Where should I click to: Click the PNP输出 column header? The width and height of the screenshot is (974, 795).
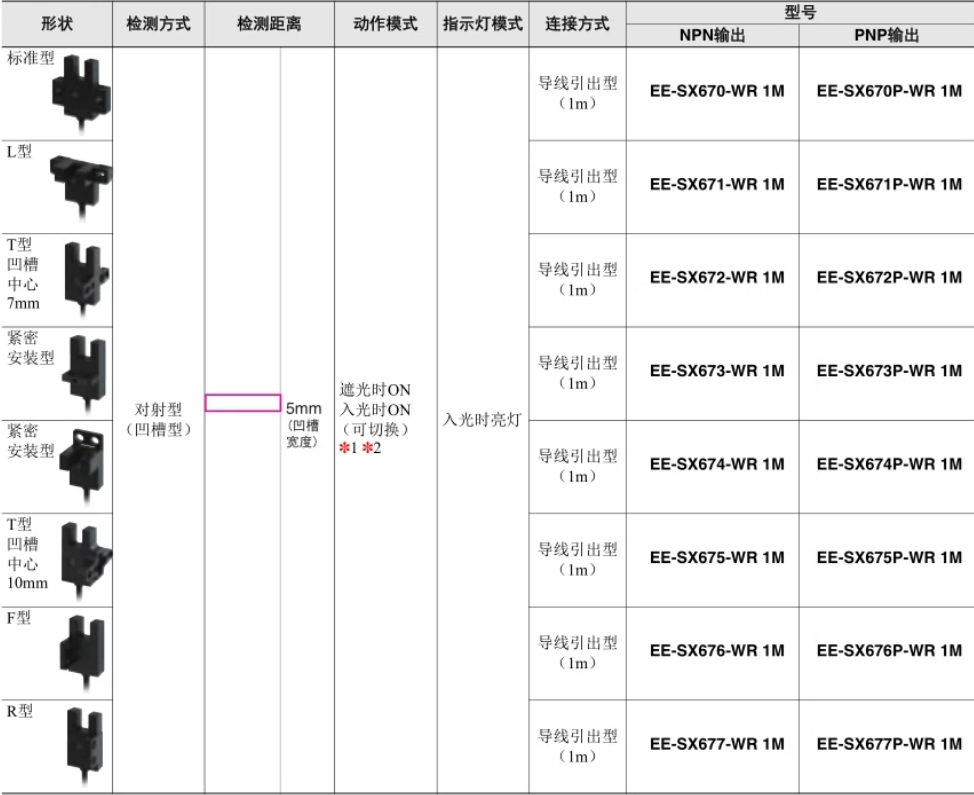coord(886,36)
